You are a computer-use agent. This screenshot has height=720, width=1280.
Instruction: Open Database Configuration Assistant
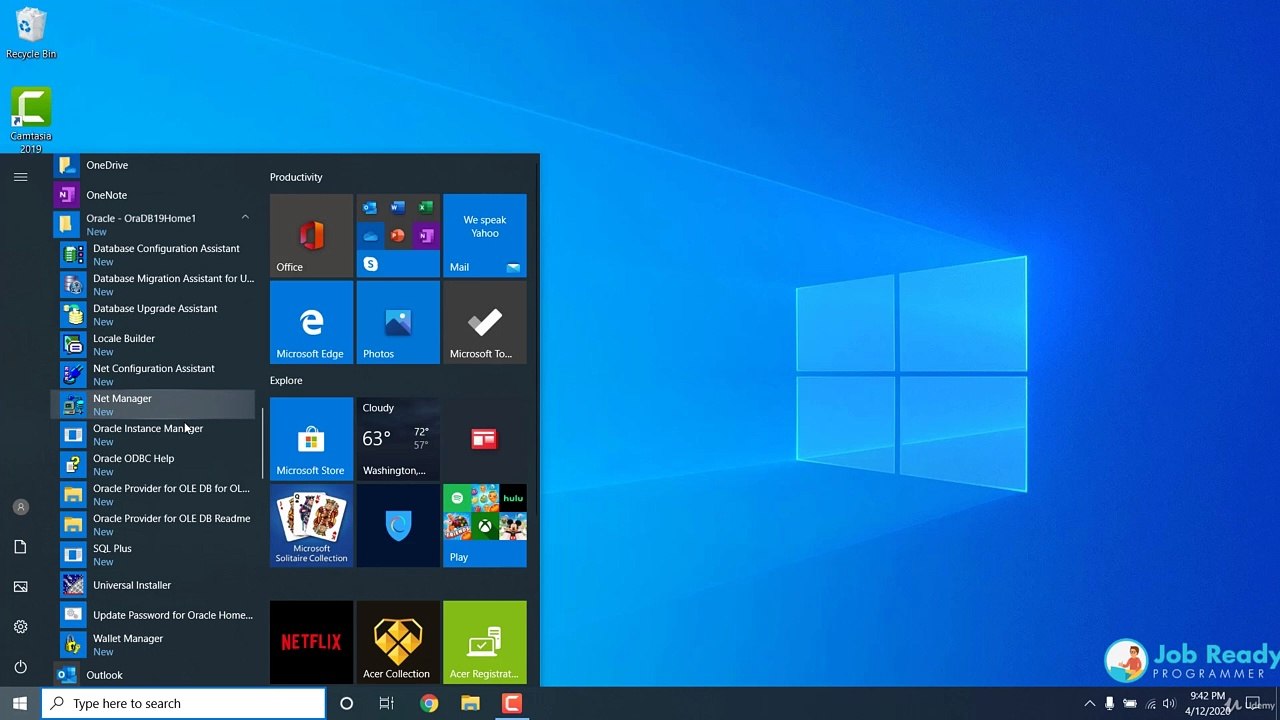pos(154,255)
